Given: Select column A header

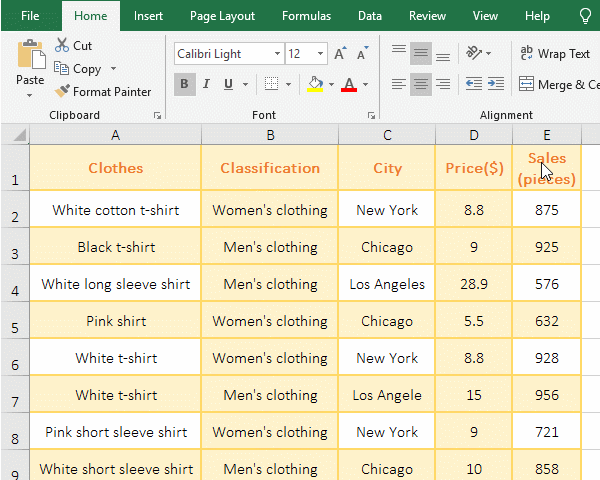Looking at the screenshot, I should (116, 135).
